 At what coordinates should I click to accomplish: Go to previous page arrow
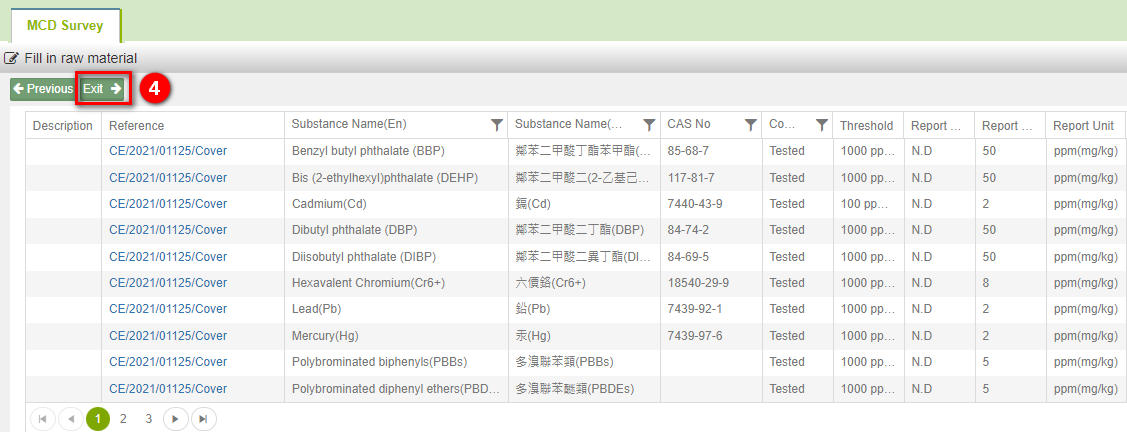tap(70, 418)
